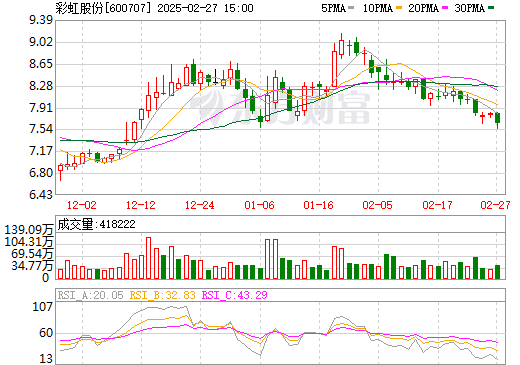Select the 01-06 date axis label
This screenshot has height=365, width=520.
[x=259, y=205]
